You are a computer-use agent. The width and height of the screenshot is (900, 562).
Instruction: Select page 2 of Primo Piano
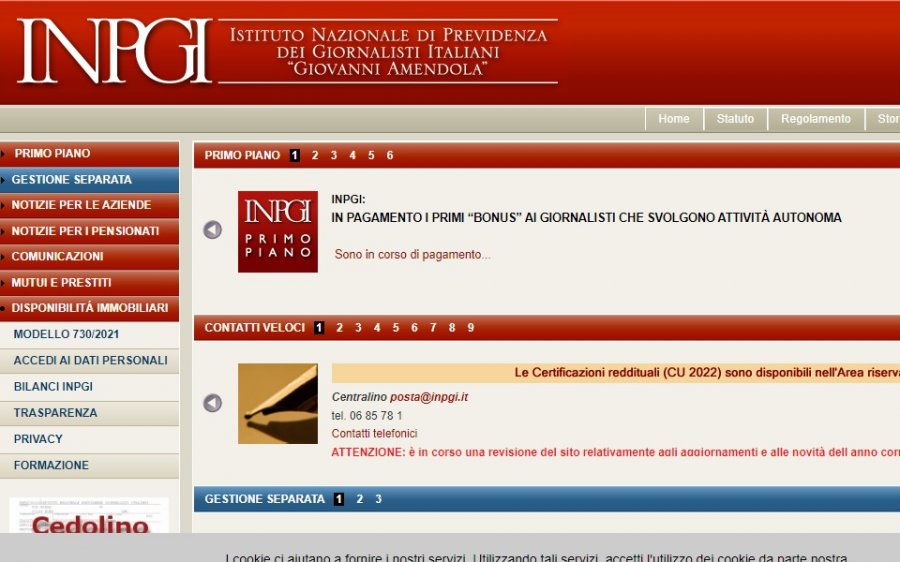point(315,155)
